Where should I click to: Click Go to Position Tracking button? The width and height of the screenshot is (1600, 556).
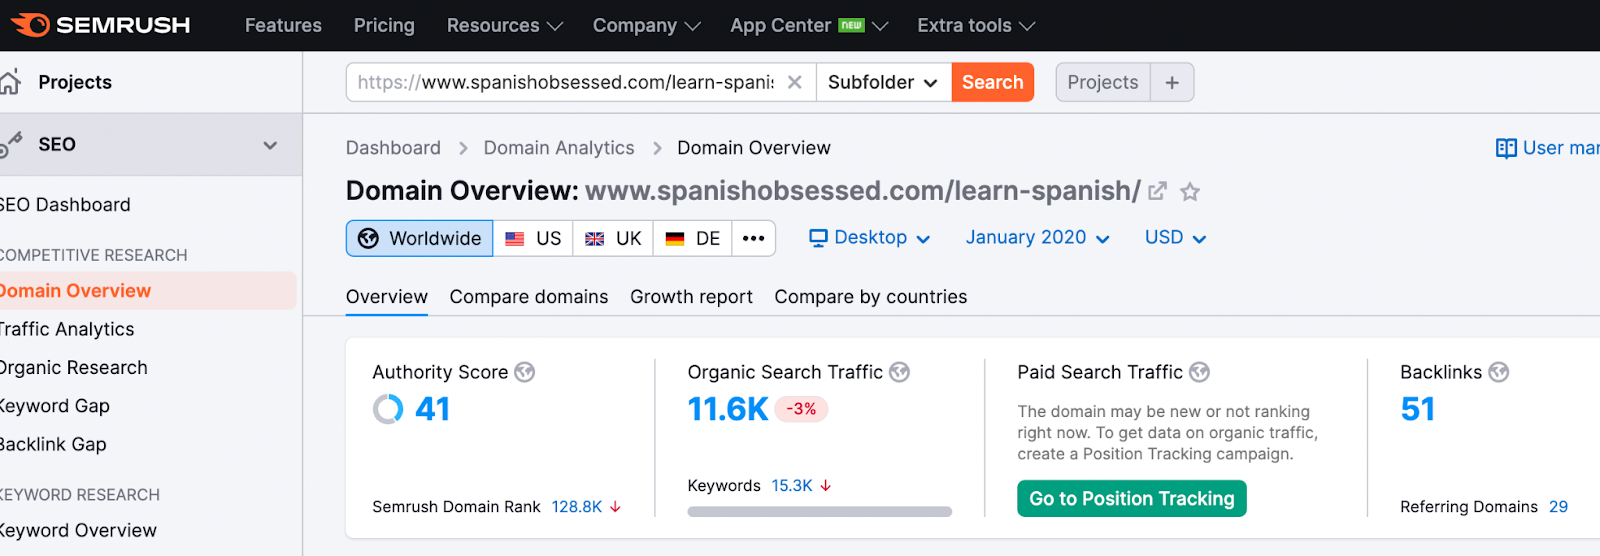(1131, 498)
